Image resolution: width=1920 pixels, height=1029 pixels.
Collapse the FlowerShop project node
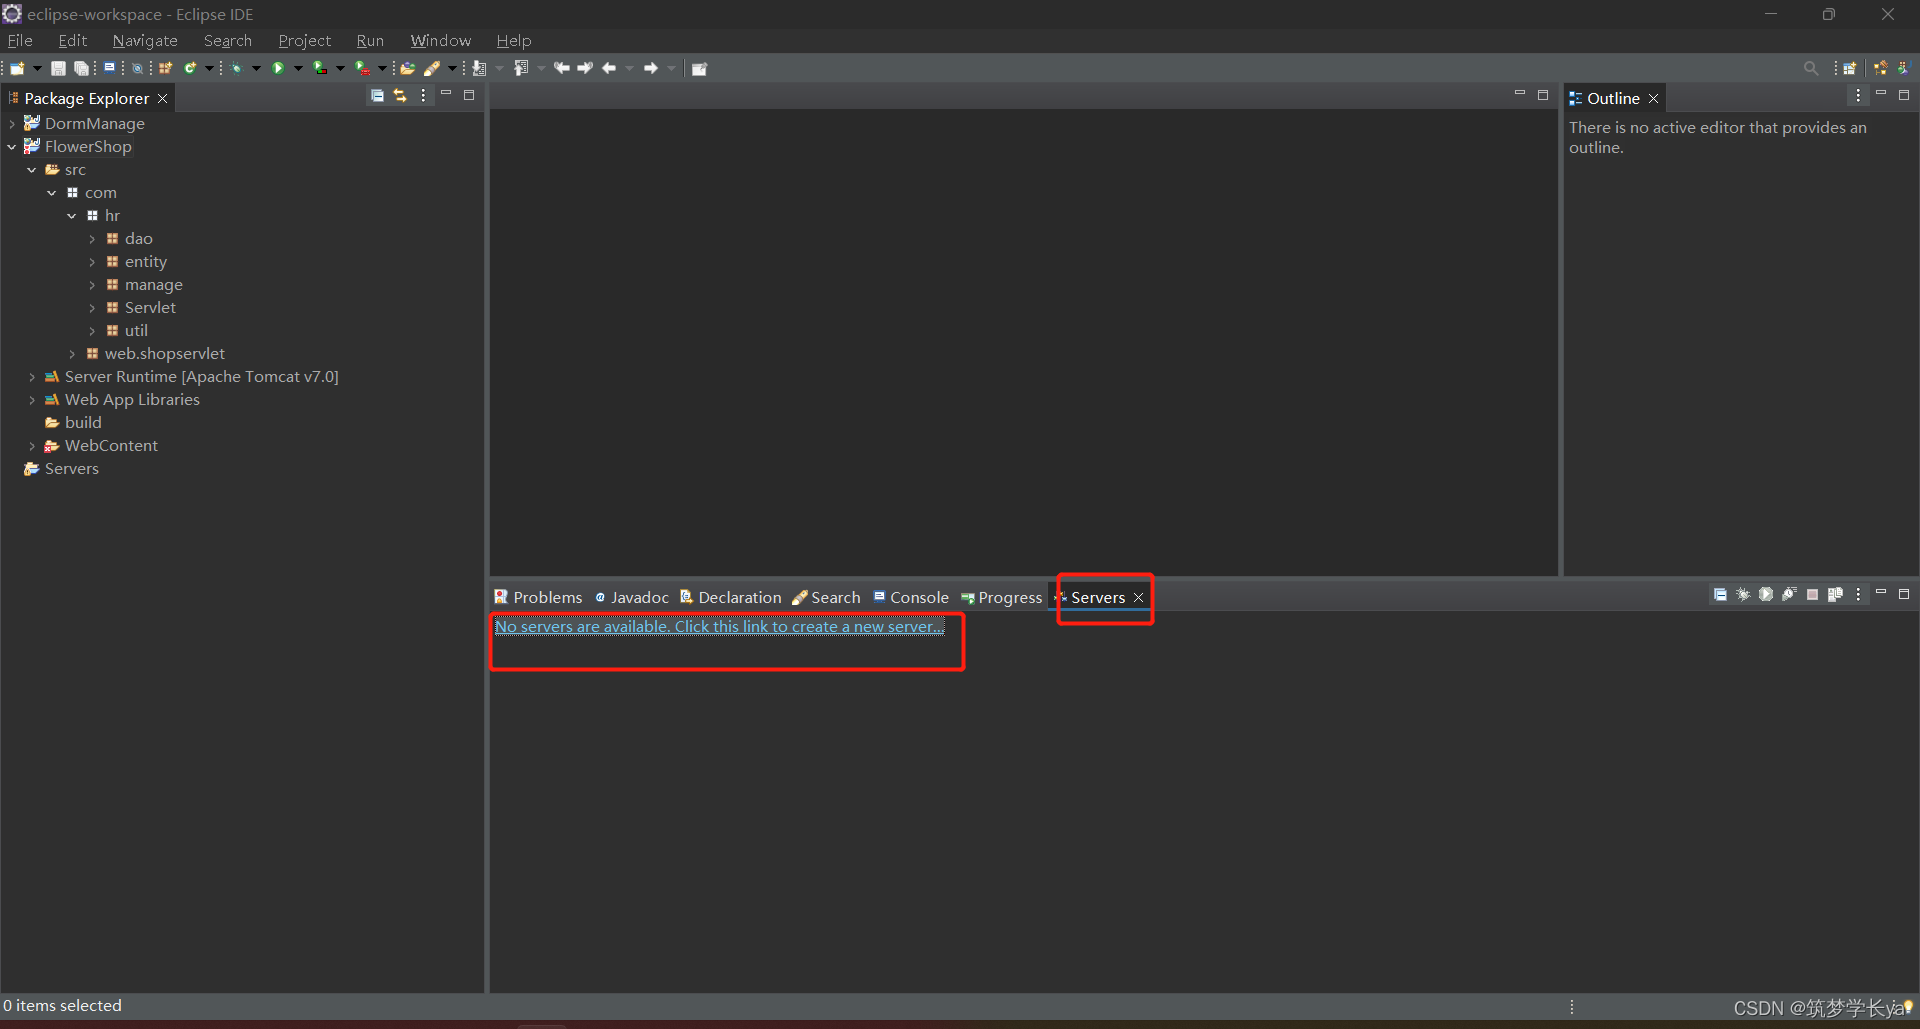[11, 147]
